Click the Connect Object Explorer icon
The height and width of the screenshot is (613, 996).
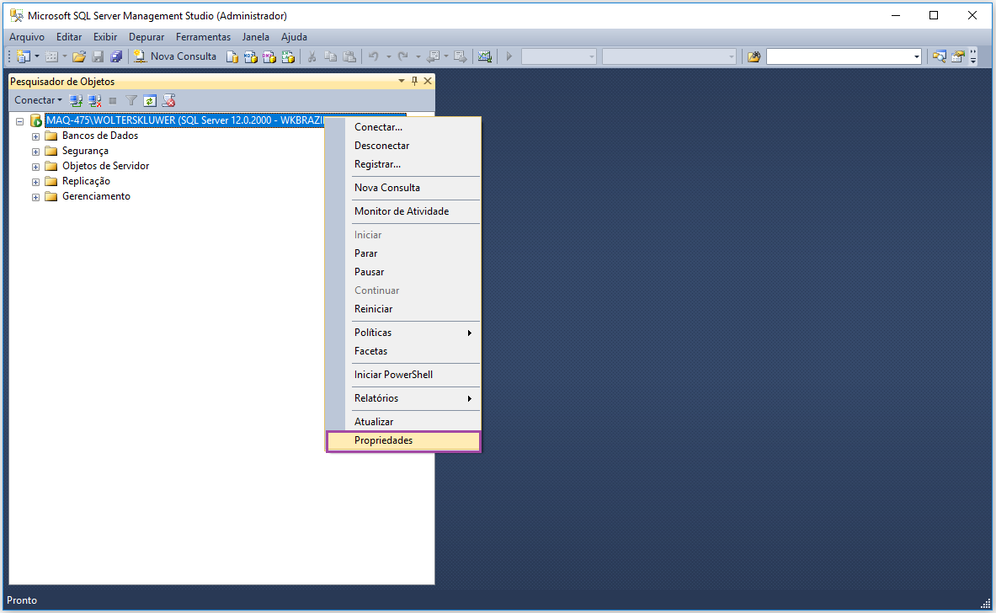point(76,100)
